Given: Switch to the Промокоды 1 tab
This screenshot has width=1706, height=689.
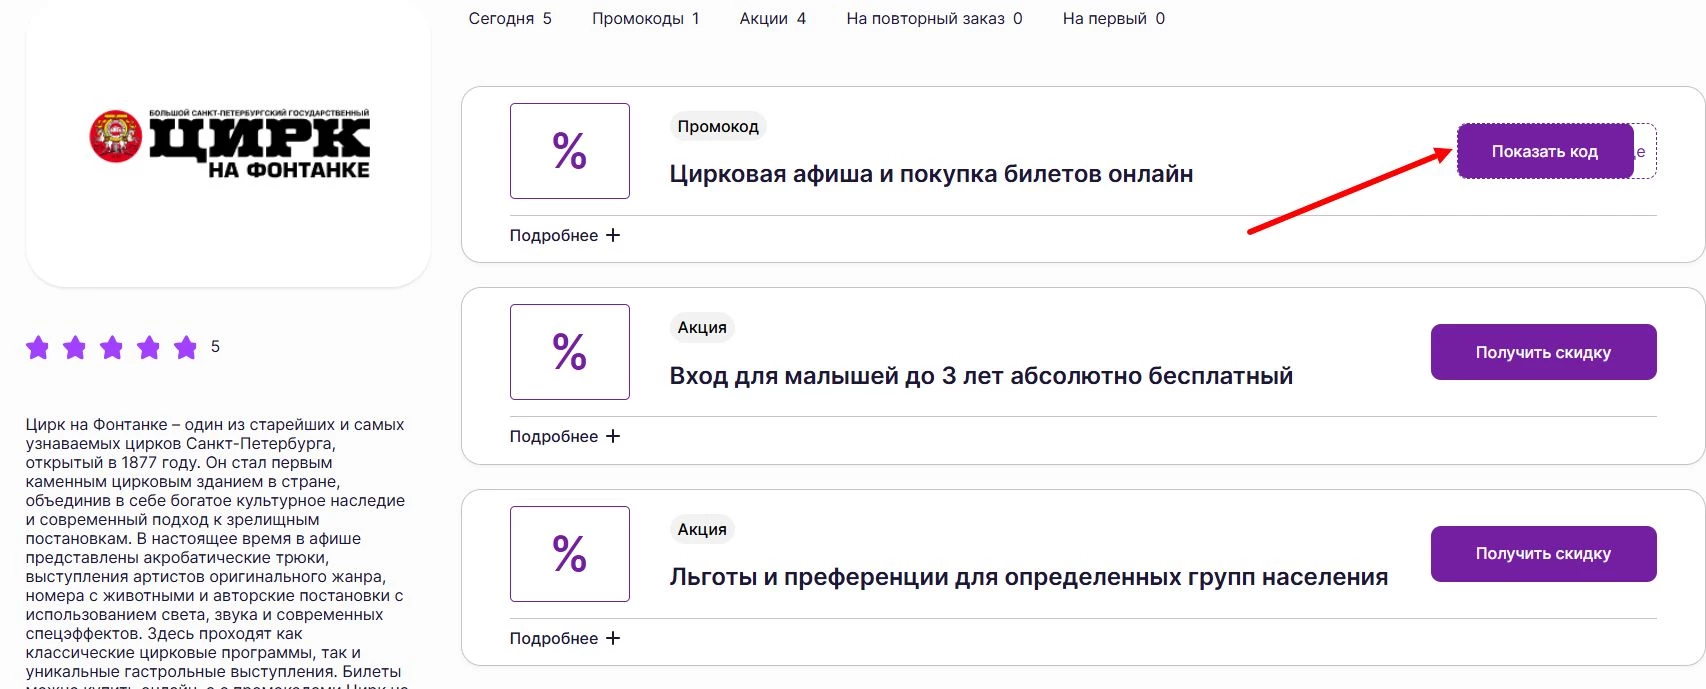Looking at the screenshot, I should [646, 18].
